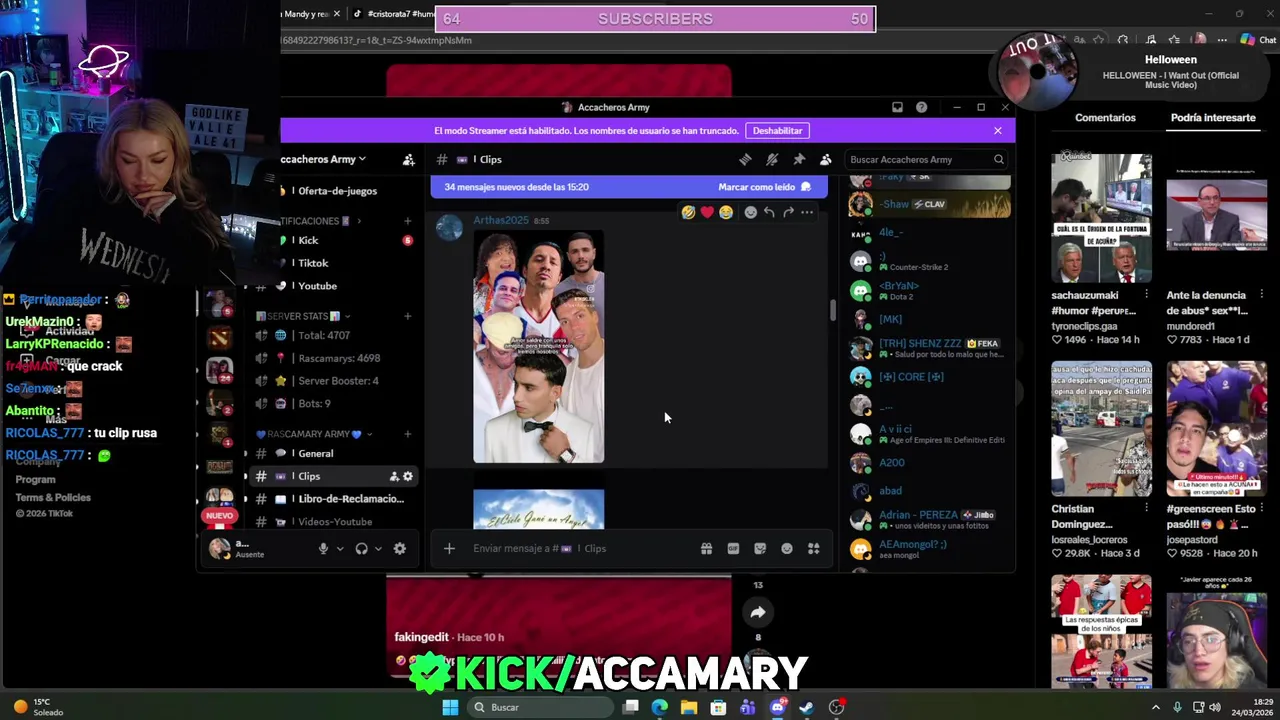This screenshot has height=720, width=1280.
Task: Select member Adrian - PEREZA in member list
Action: tap(929, 520)
